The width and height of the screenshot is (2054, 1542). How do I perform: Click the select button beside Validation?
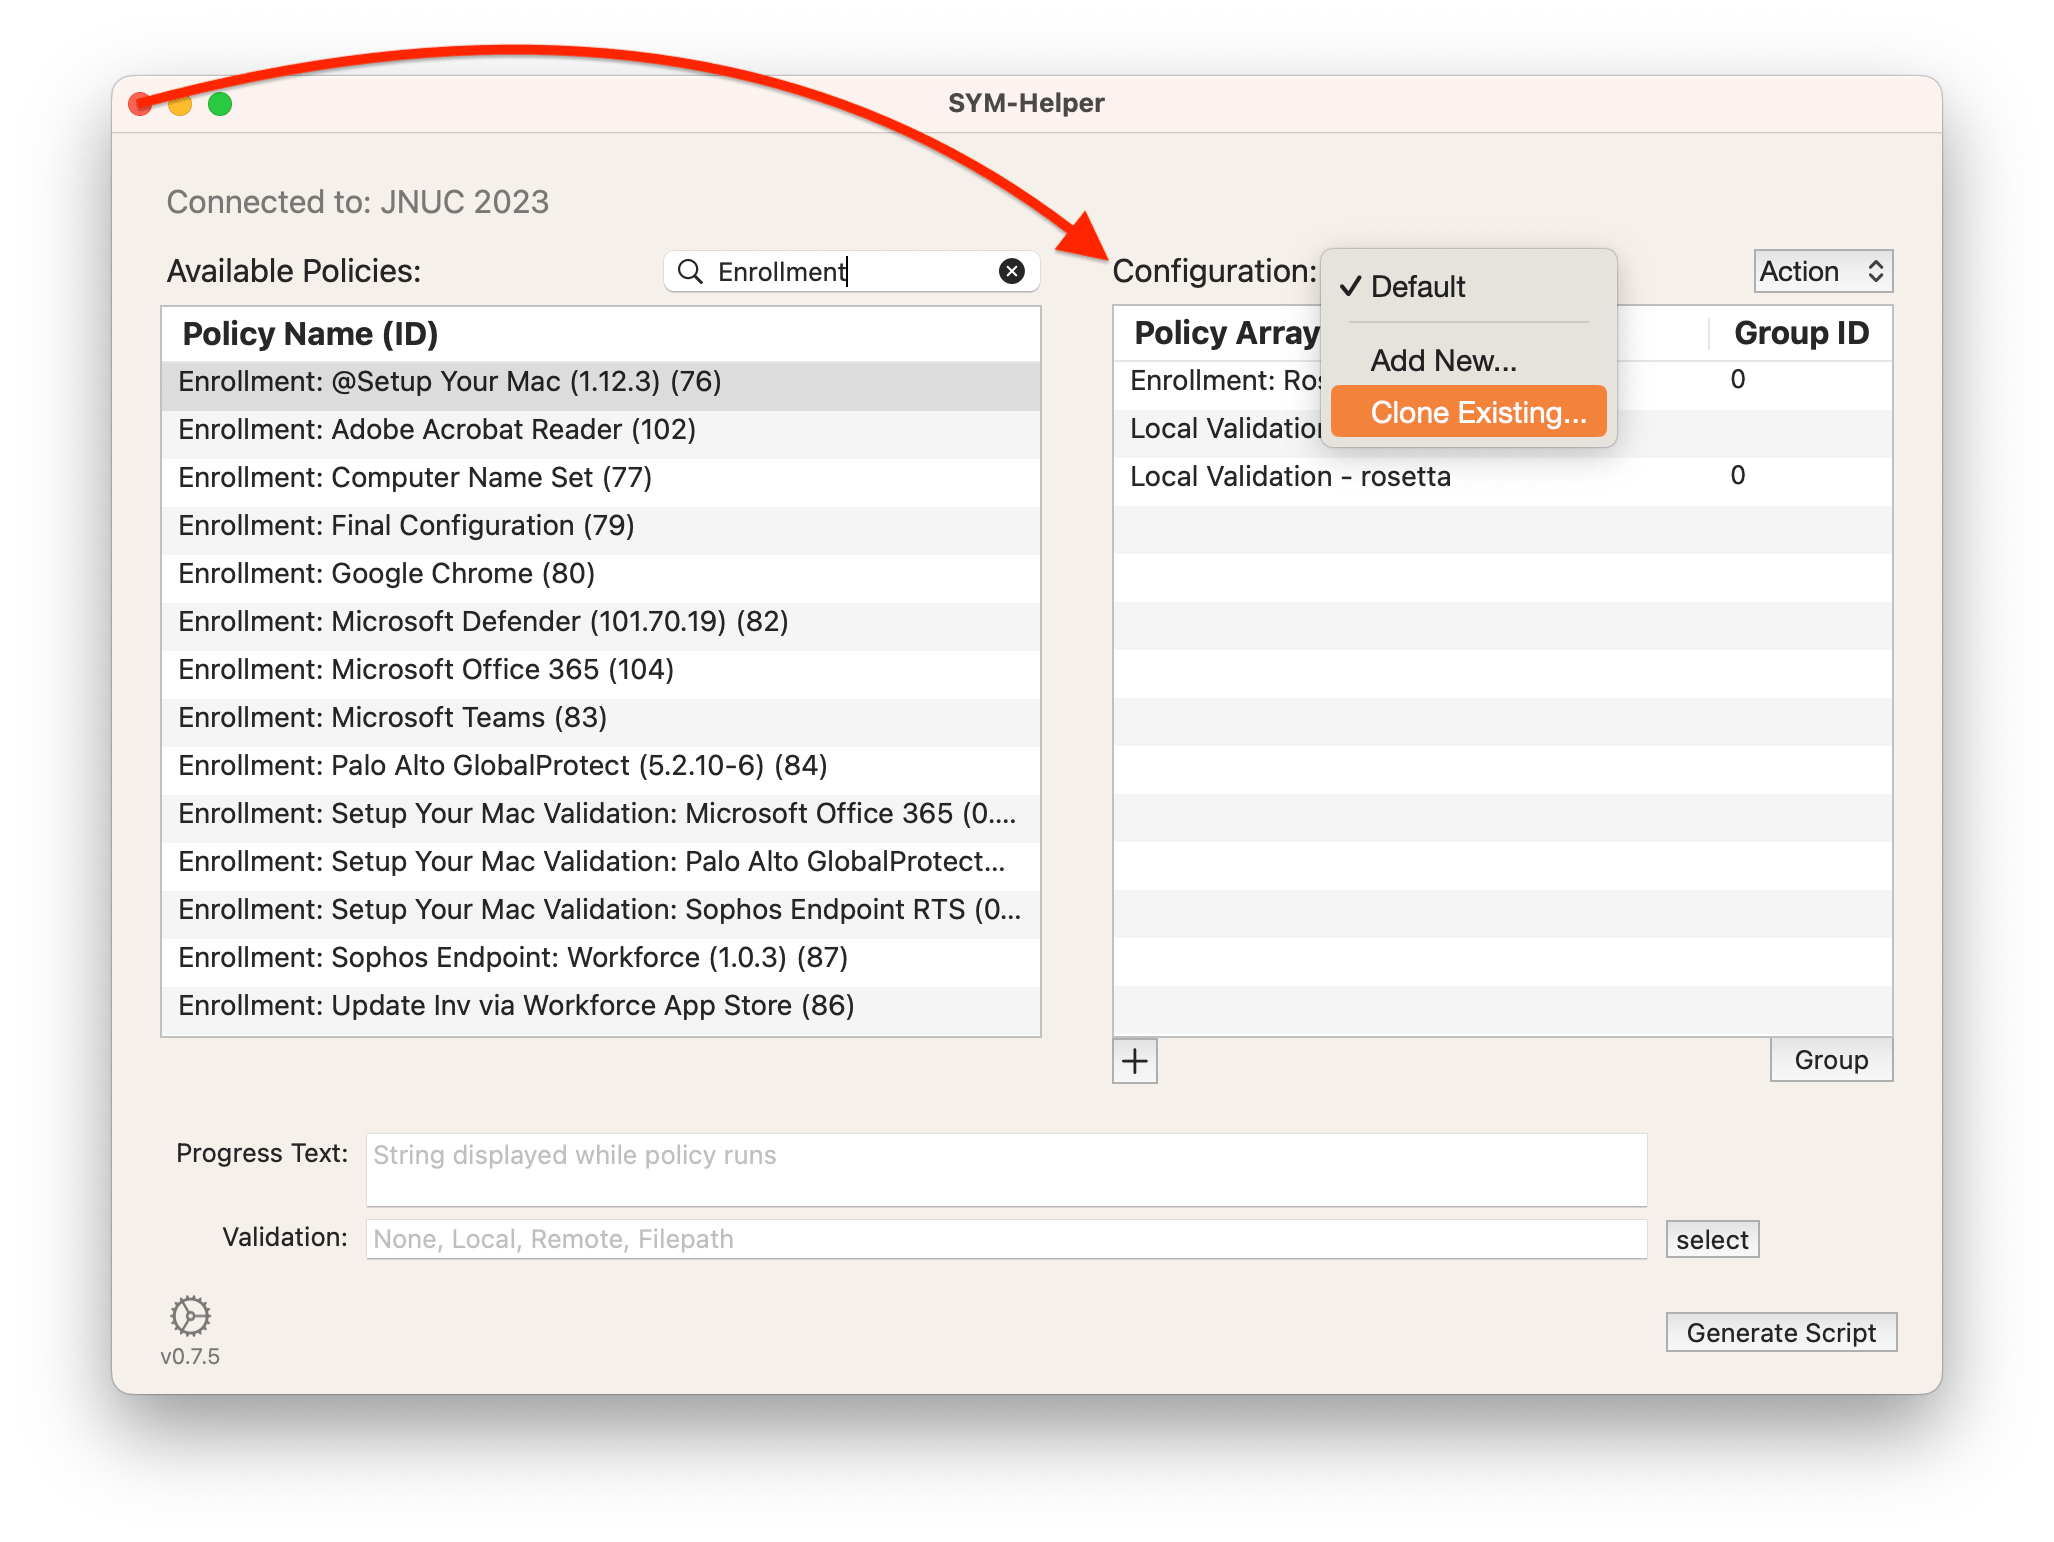pyautogui.click(x=1711, y=1240)
